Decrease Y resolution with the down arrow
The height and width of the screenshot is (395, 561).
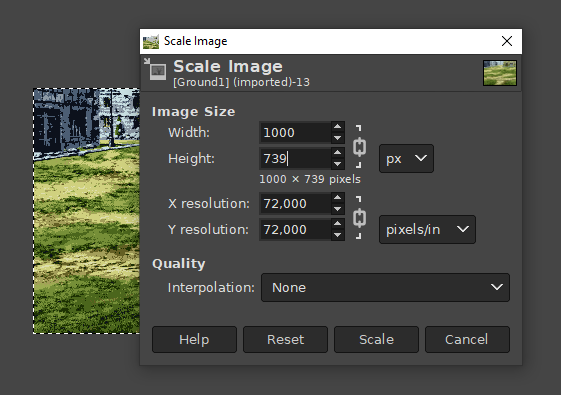337,235
